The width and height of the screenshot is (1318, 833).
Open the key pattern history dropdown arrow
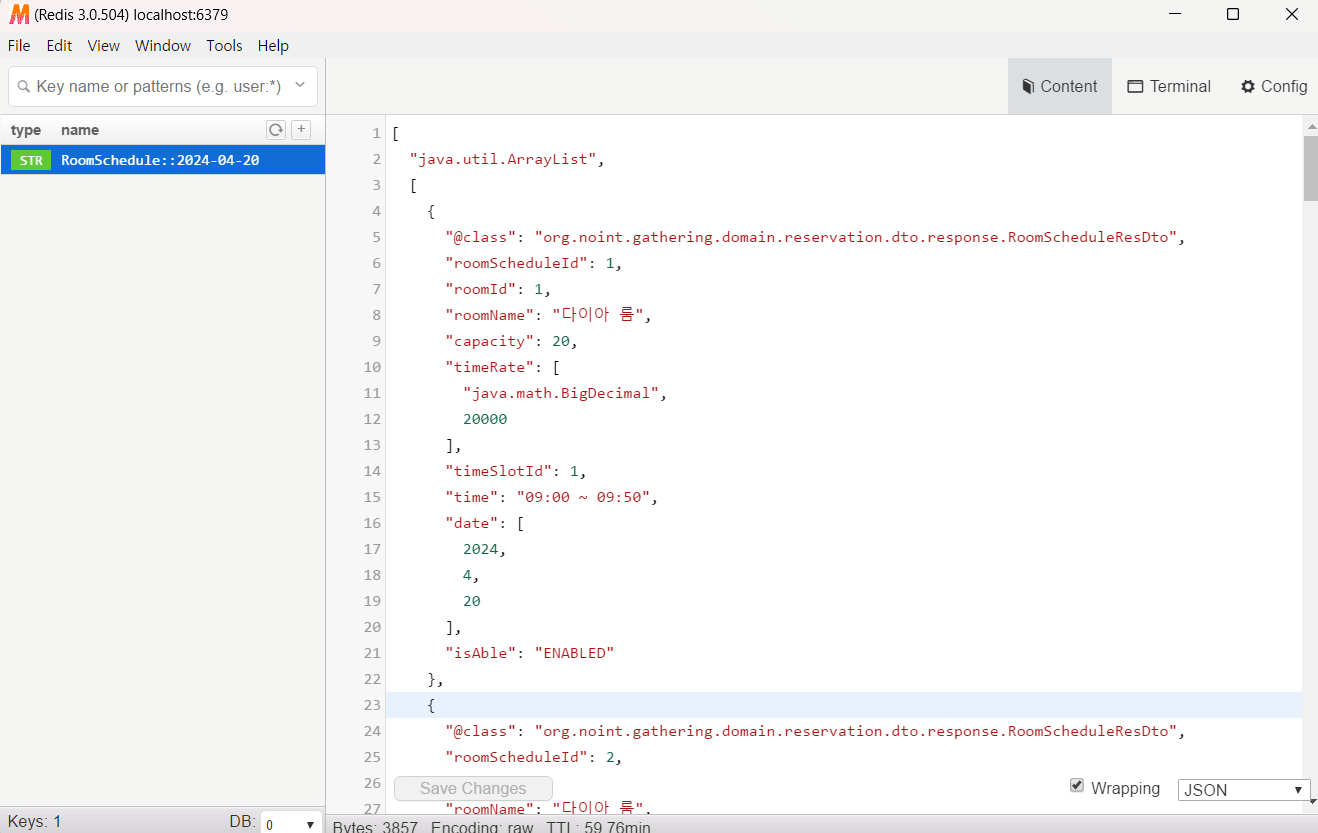click(x=299, y=86)
